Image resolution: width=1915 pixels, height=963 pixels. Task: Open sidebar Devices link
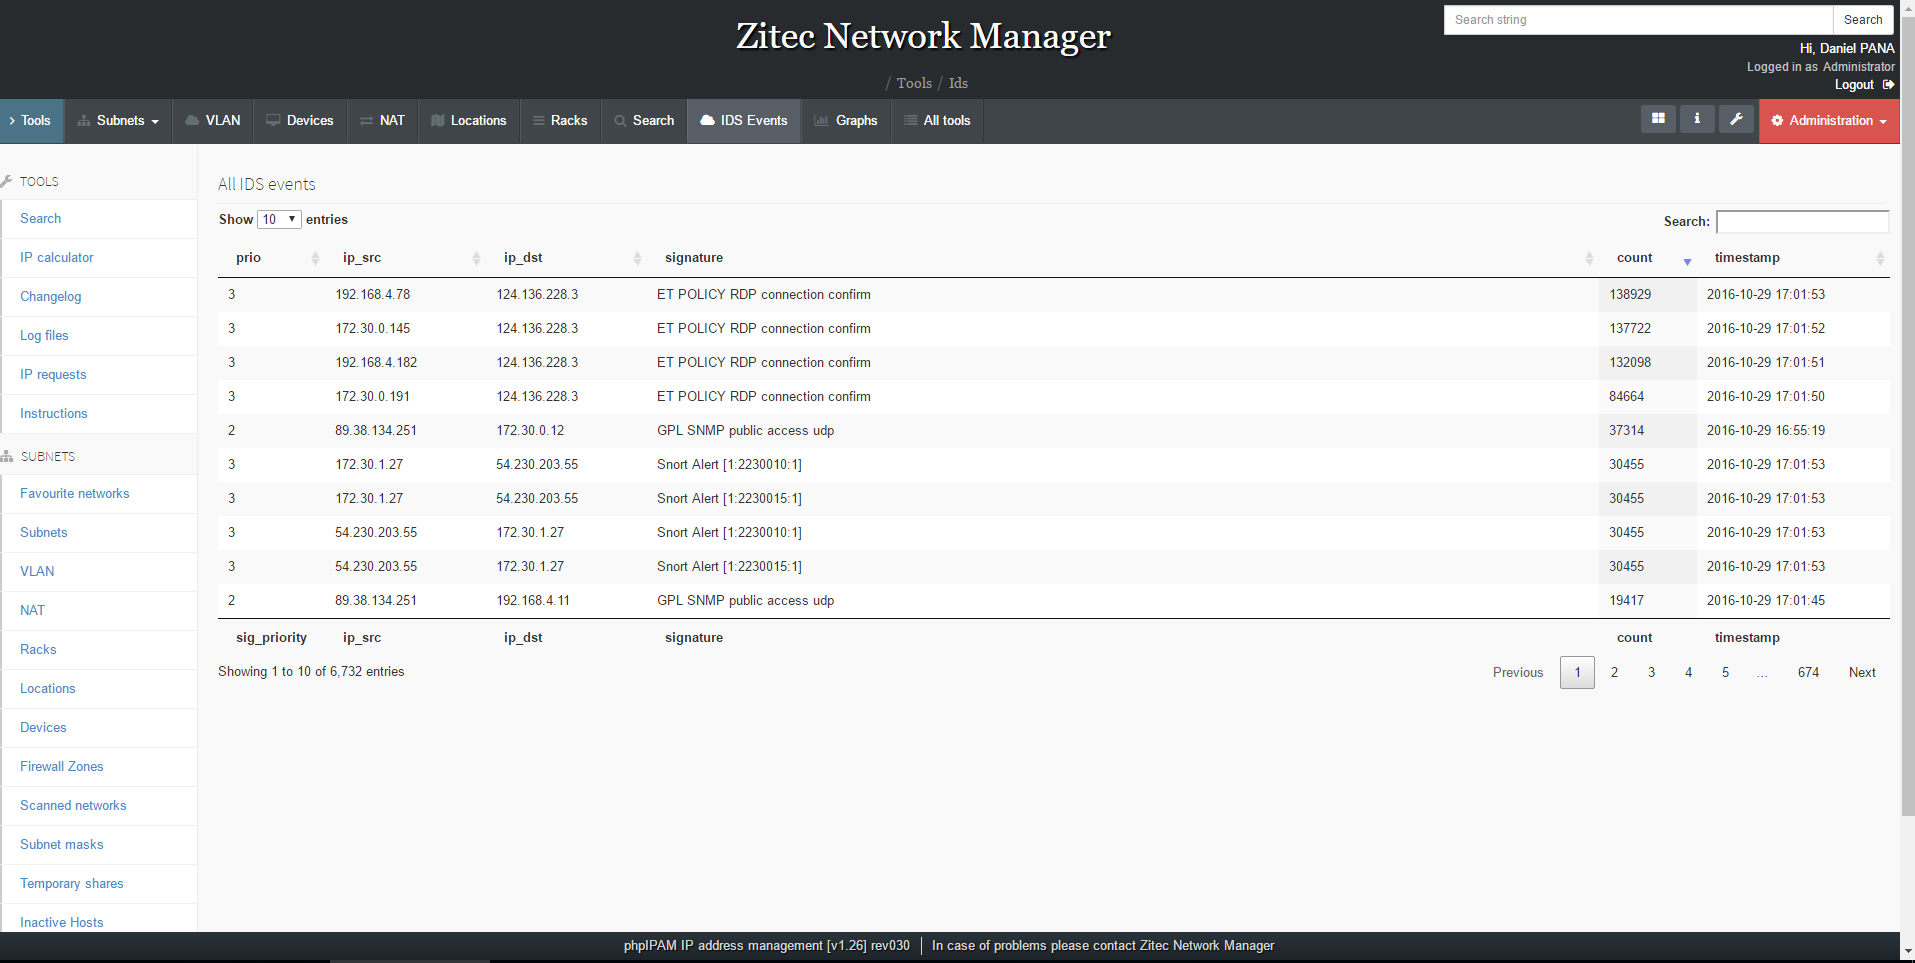(43, 728)
